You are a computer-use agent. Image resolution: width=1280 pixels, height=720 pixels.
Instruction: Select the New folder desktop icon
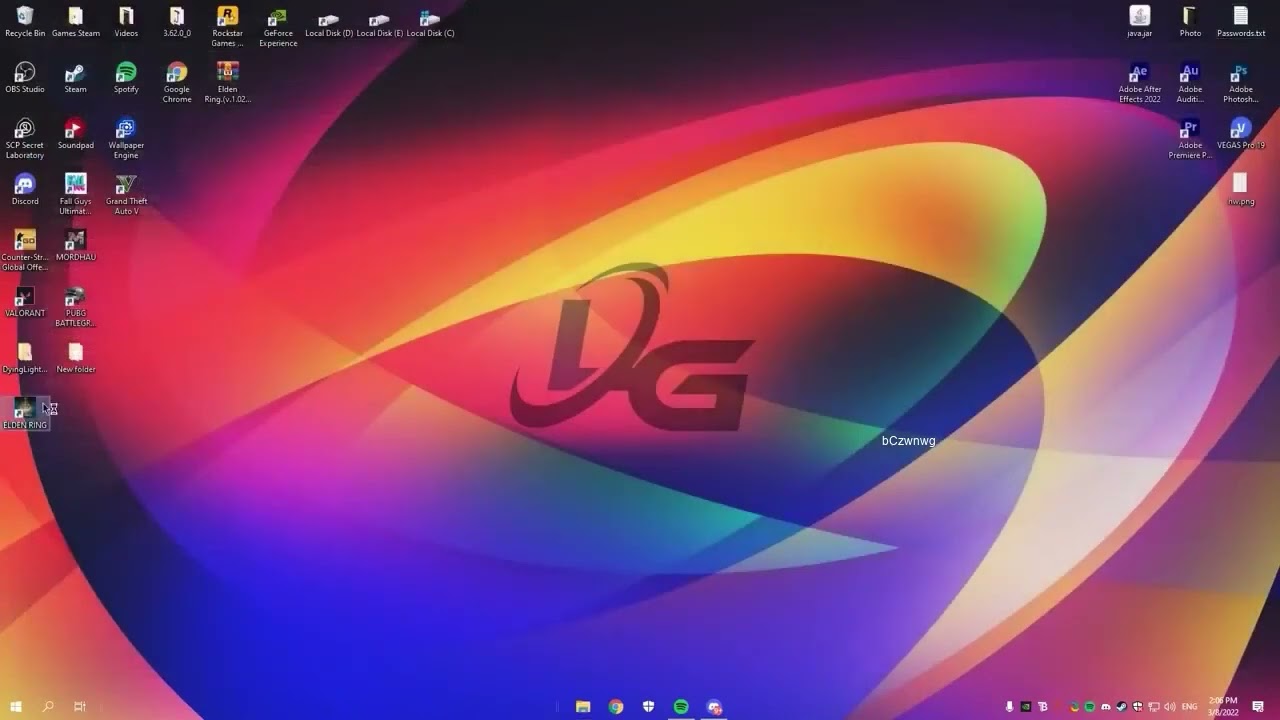[75, 358]
